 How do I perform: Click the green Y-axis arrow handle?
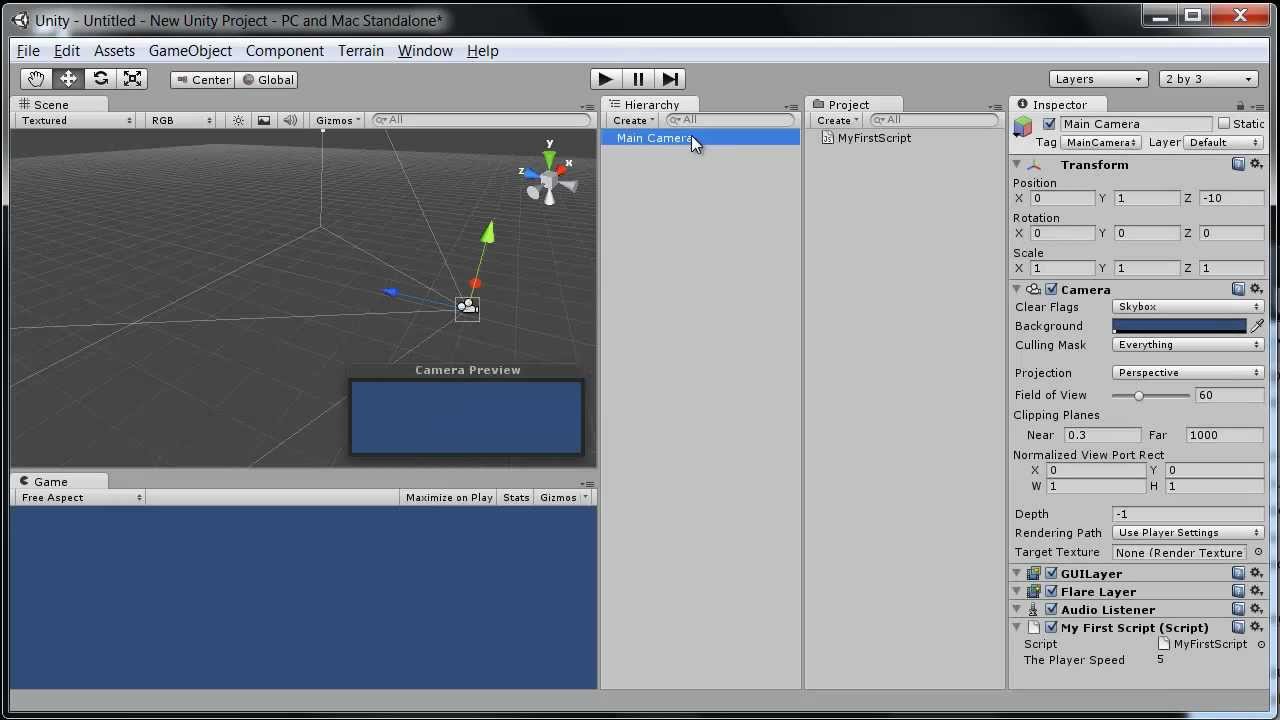click(x=487, y=233)
